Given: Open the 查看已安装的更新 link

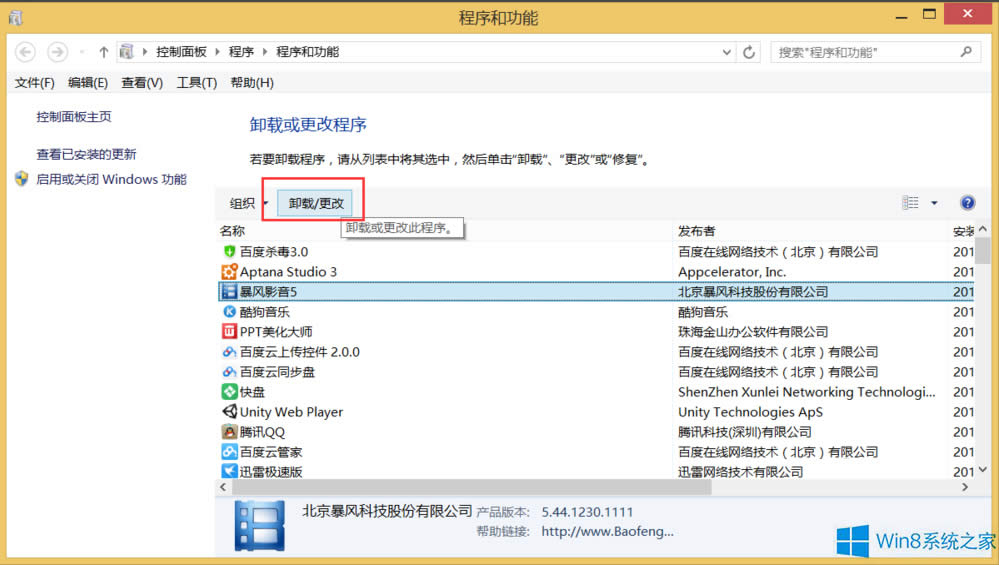Looking at the screenshot, I should coord(86,154).
